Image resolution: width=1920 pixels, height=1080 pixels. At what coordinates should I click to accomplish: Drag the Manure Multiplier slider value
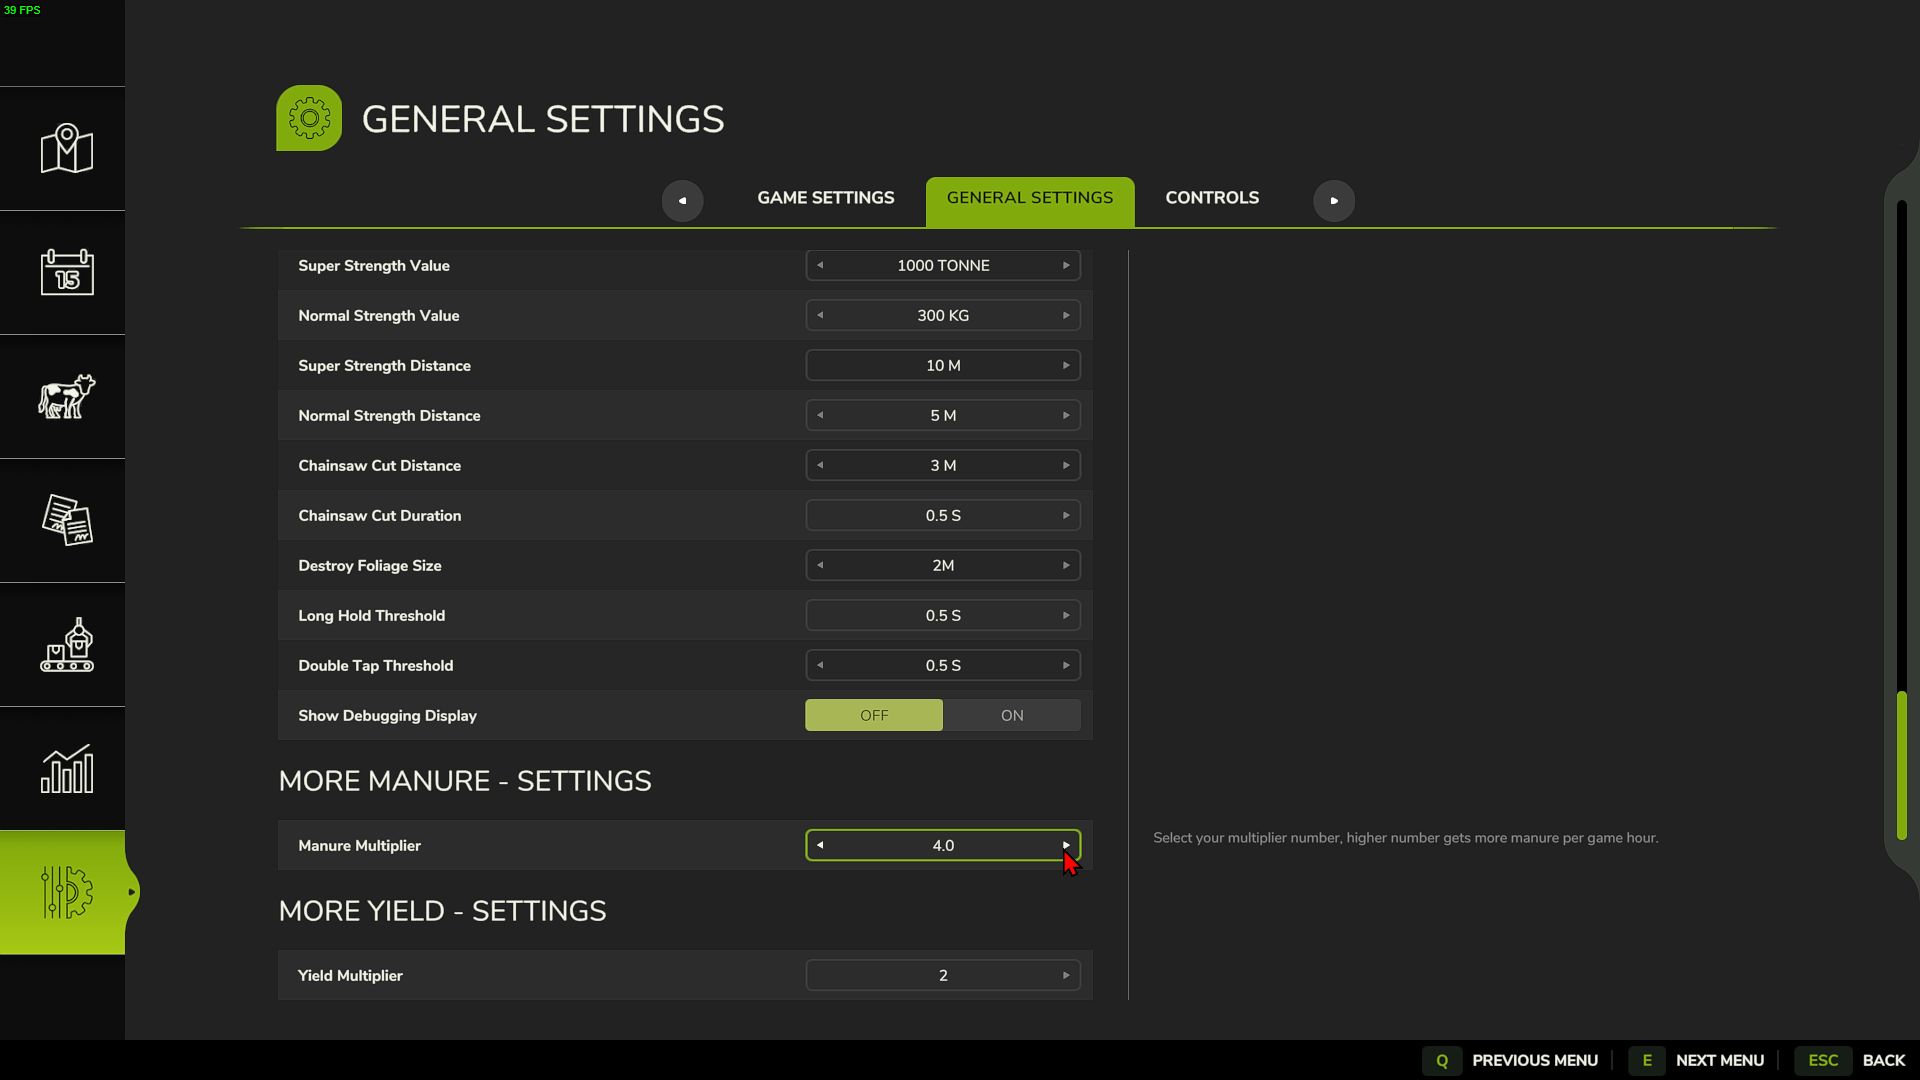pyautogui.click(x=943, y=844)
